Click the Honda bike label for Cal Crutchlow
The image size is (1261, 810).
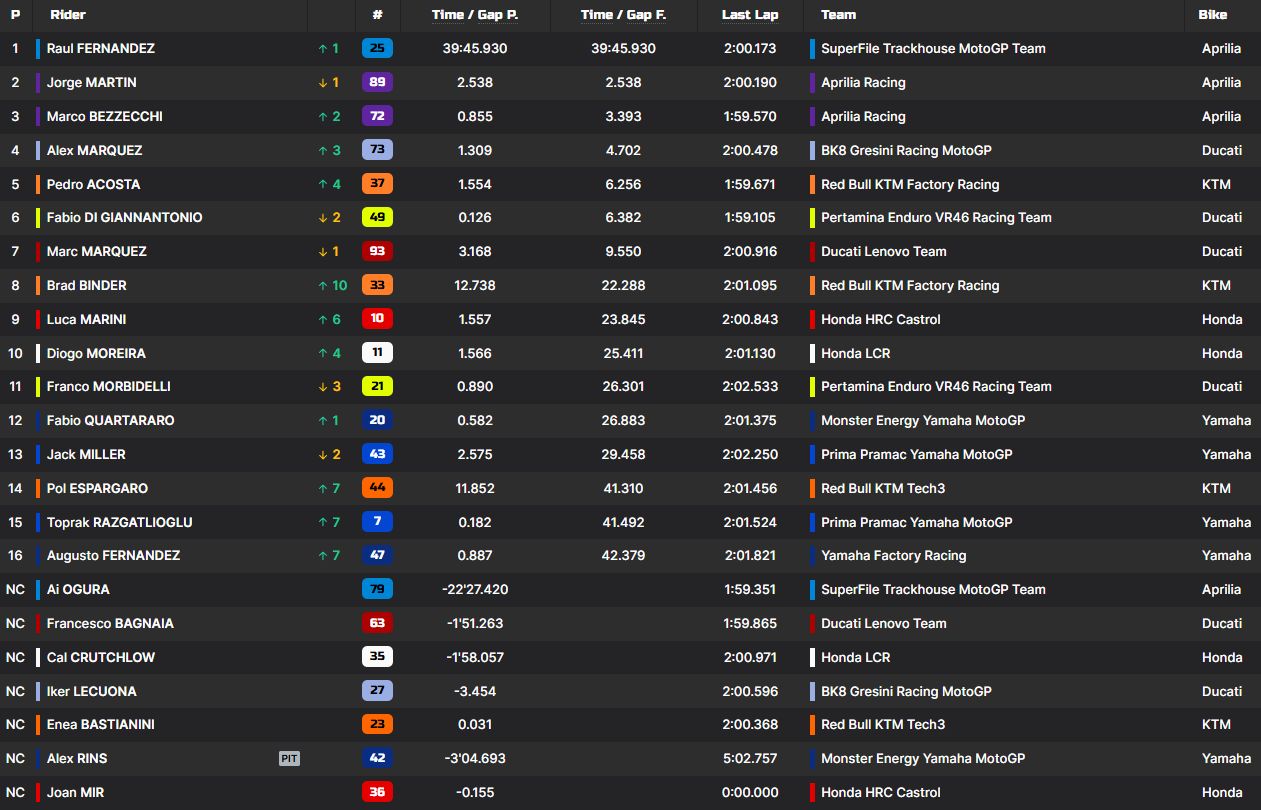pyautogui.click(x=1222, y=657)
